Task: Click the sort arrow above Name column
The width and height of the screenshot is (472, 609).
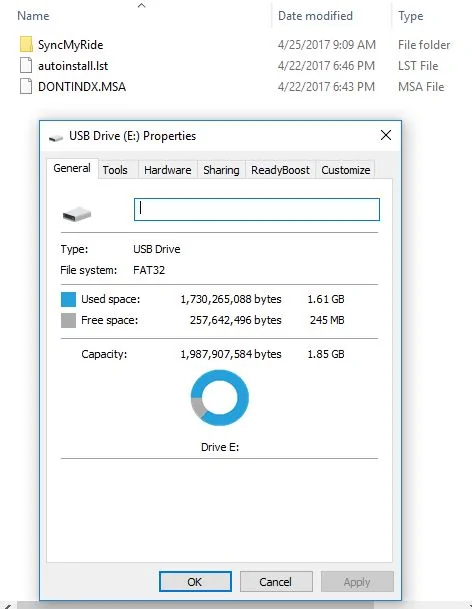Action: 142,5
